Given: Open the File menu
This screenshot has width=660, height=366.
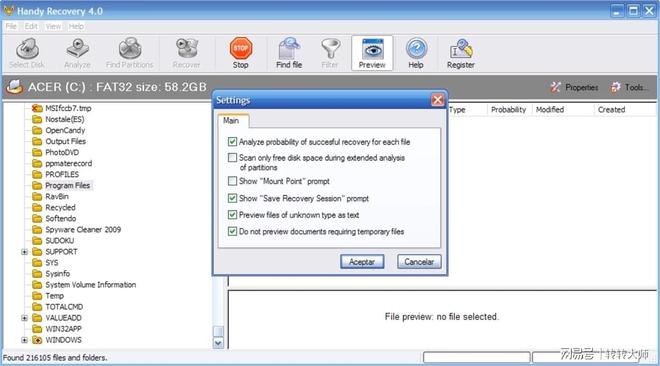Looking at the screenshot, I should (x=11, y=27).
